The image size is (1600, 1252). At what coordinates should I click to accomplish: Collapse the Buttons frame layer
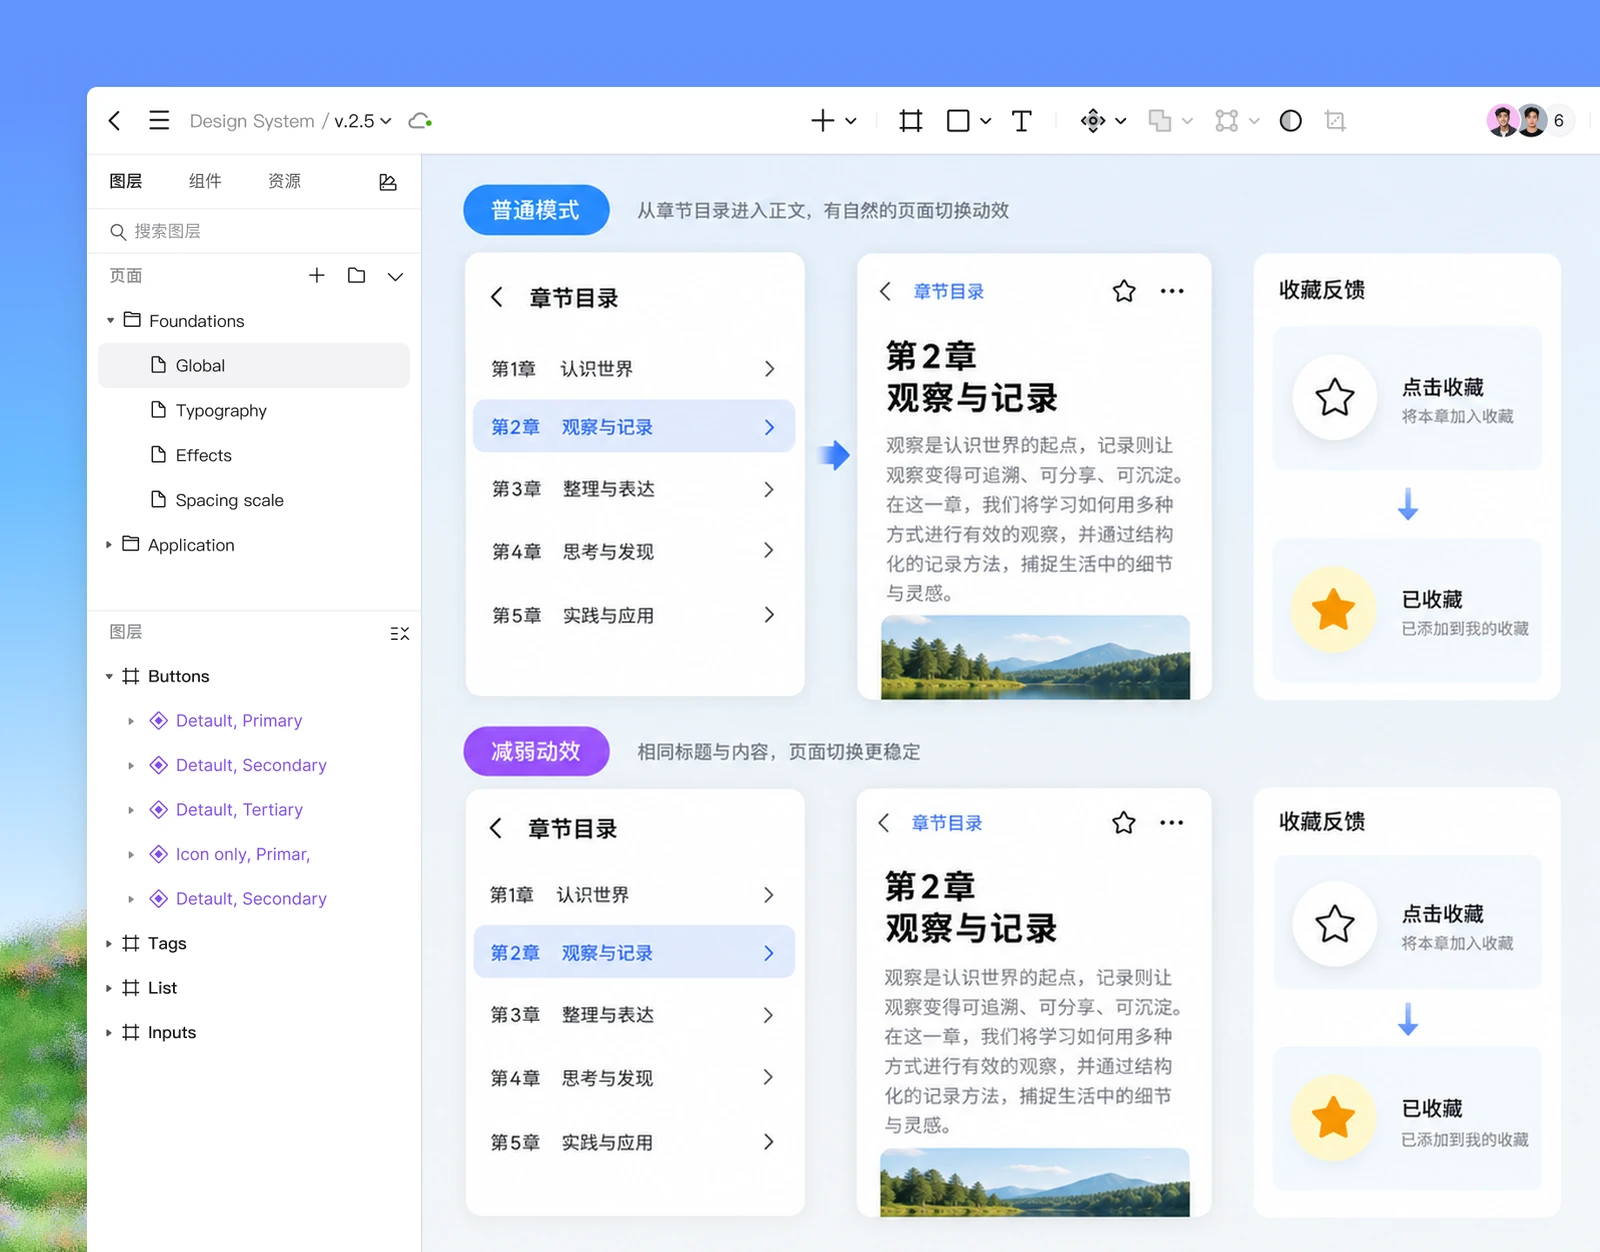tap(109, 677)
